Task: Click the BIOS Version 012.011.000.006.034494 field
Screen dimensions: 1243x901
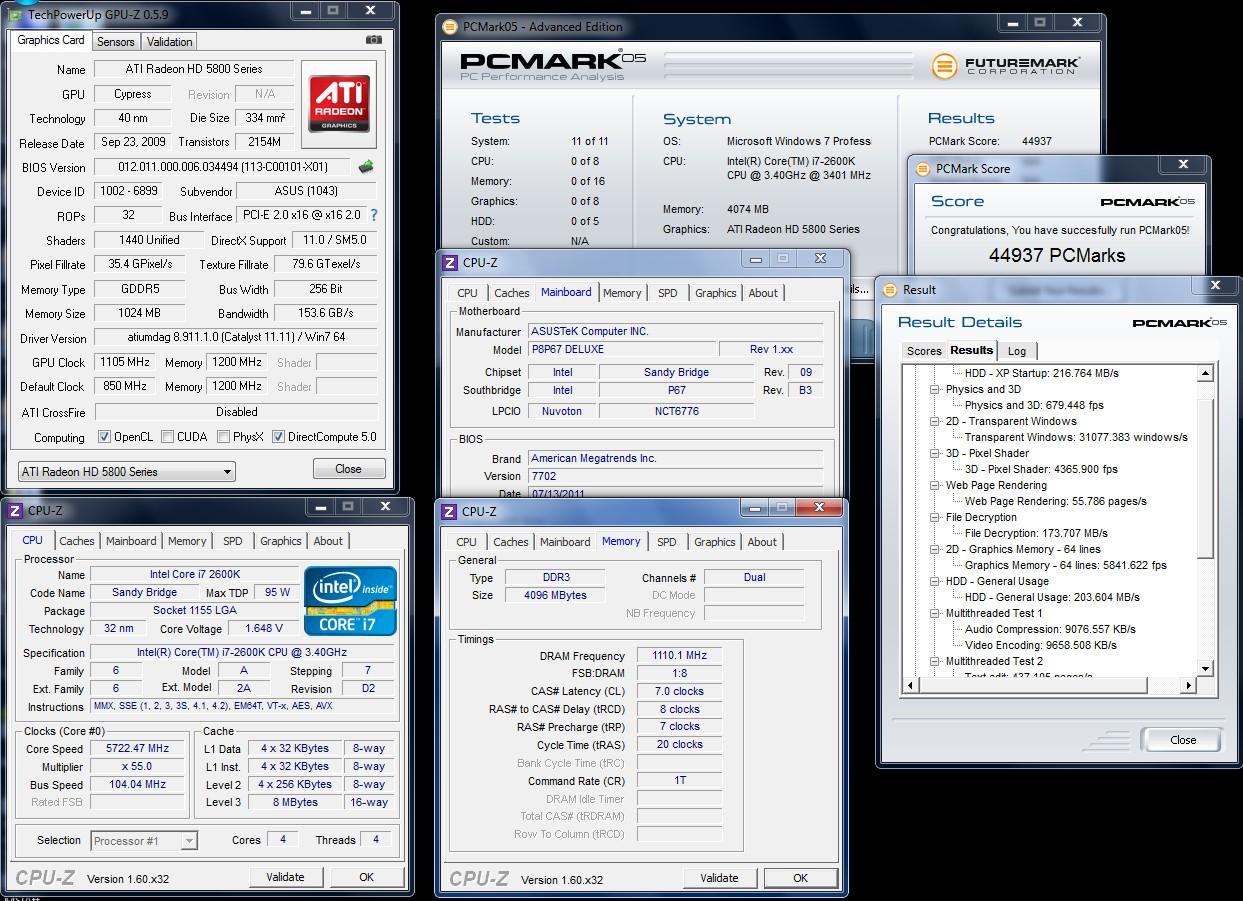Action: click(x=224, y=167)
